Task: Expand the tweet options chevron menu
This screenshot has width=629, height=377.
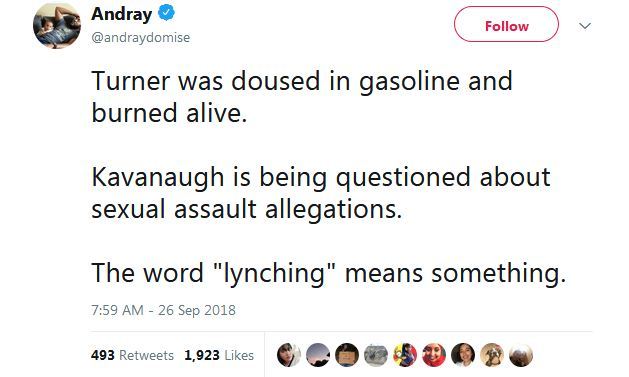Action: pos(585,26)
